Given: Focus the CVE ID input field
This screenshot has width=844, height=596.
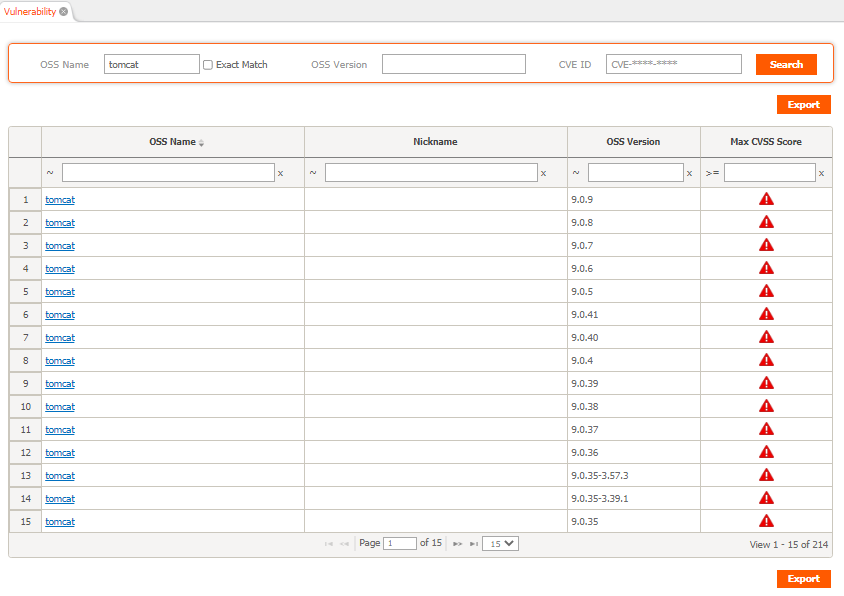Looking at the screenshot, I should (x=673, y=64).
